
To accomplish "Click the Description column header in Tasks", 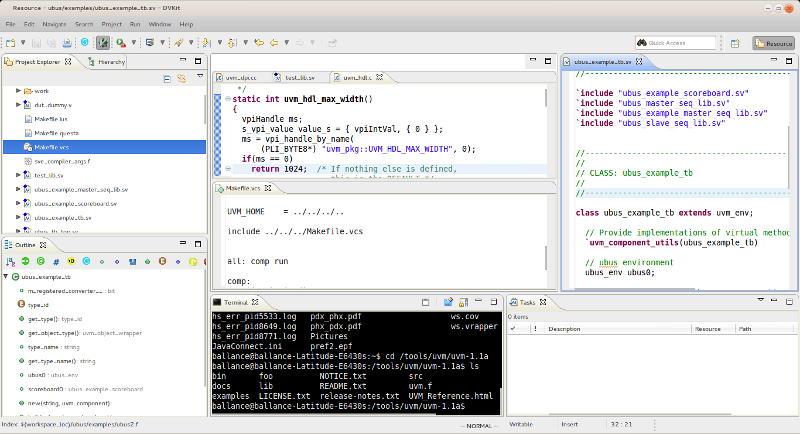I will [565, 328].
